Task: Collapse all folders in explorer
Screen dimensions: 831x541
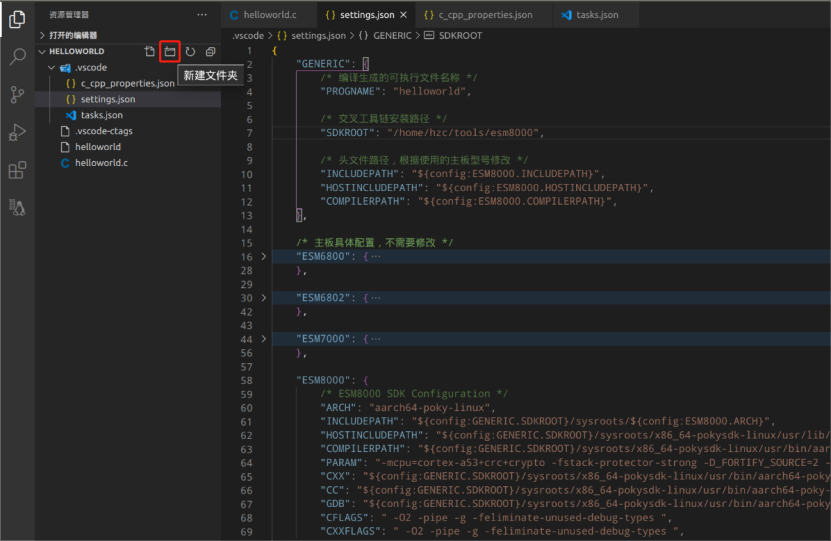Action: pos(210,51)
